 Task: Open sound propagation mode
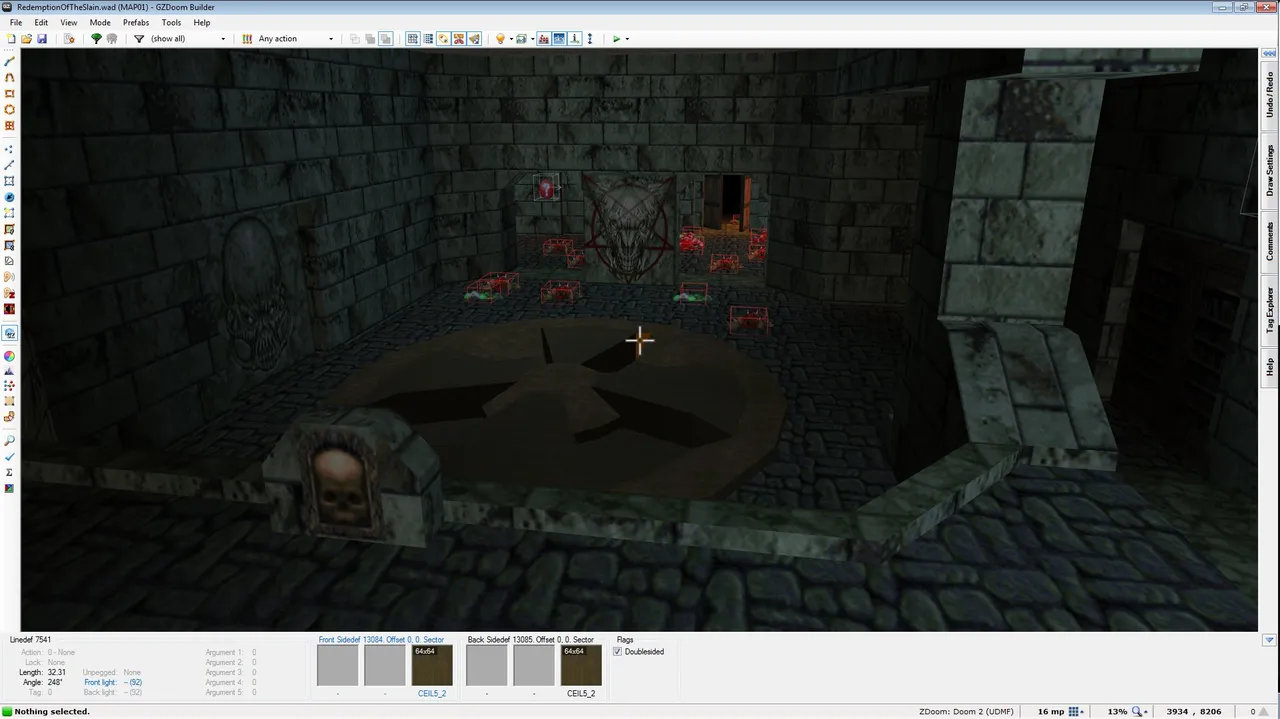(x=10, y=277)
